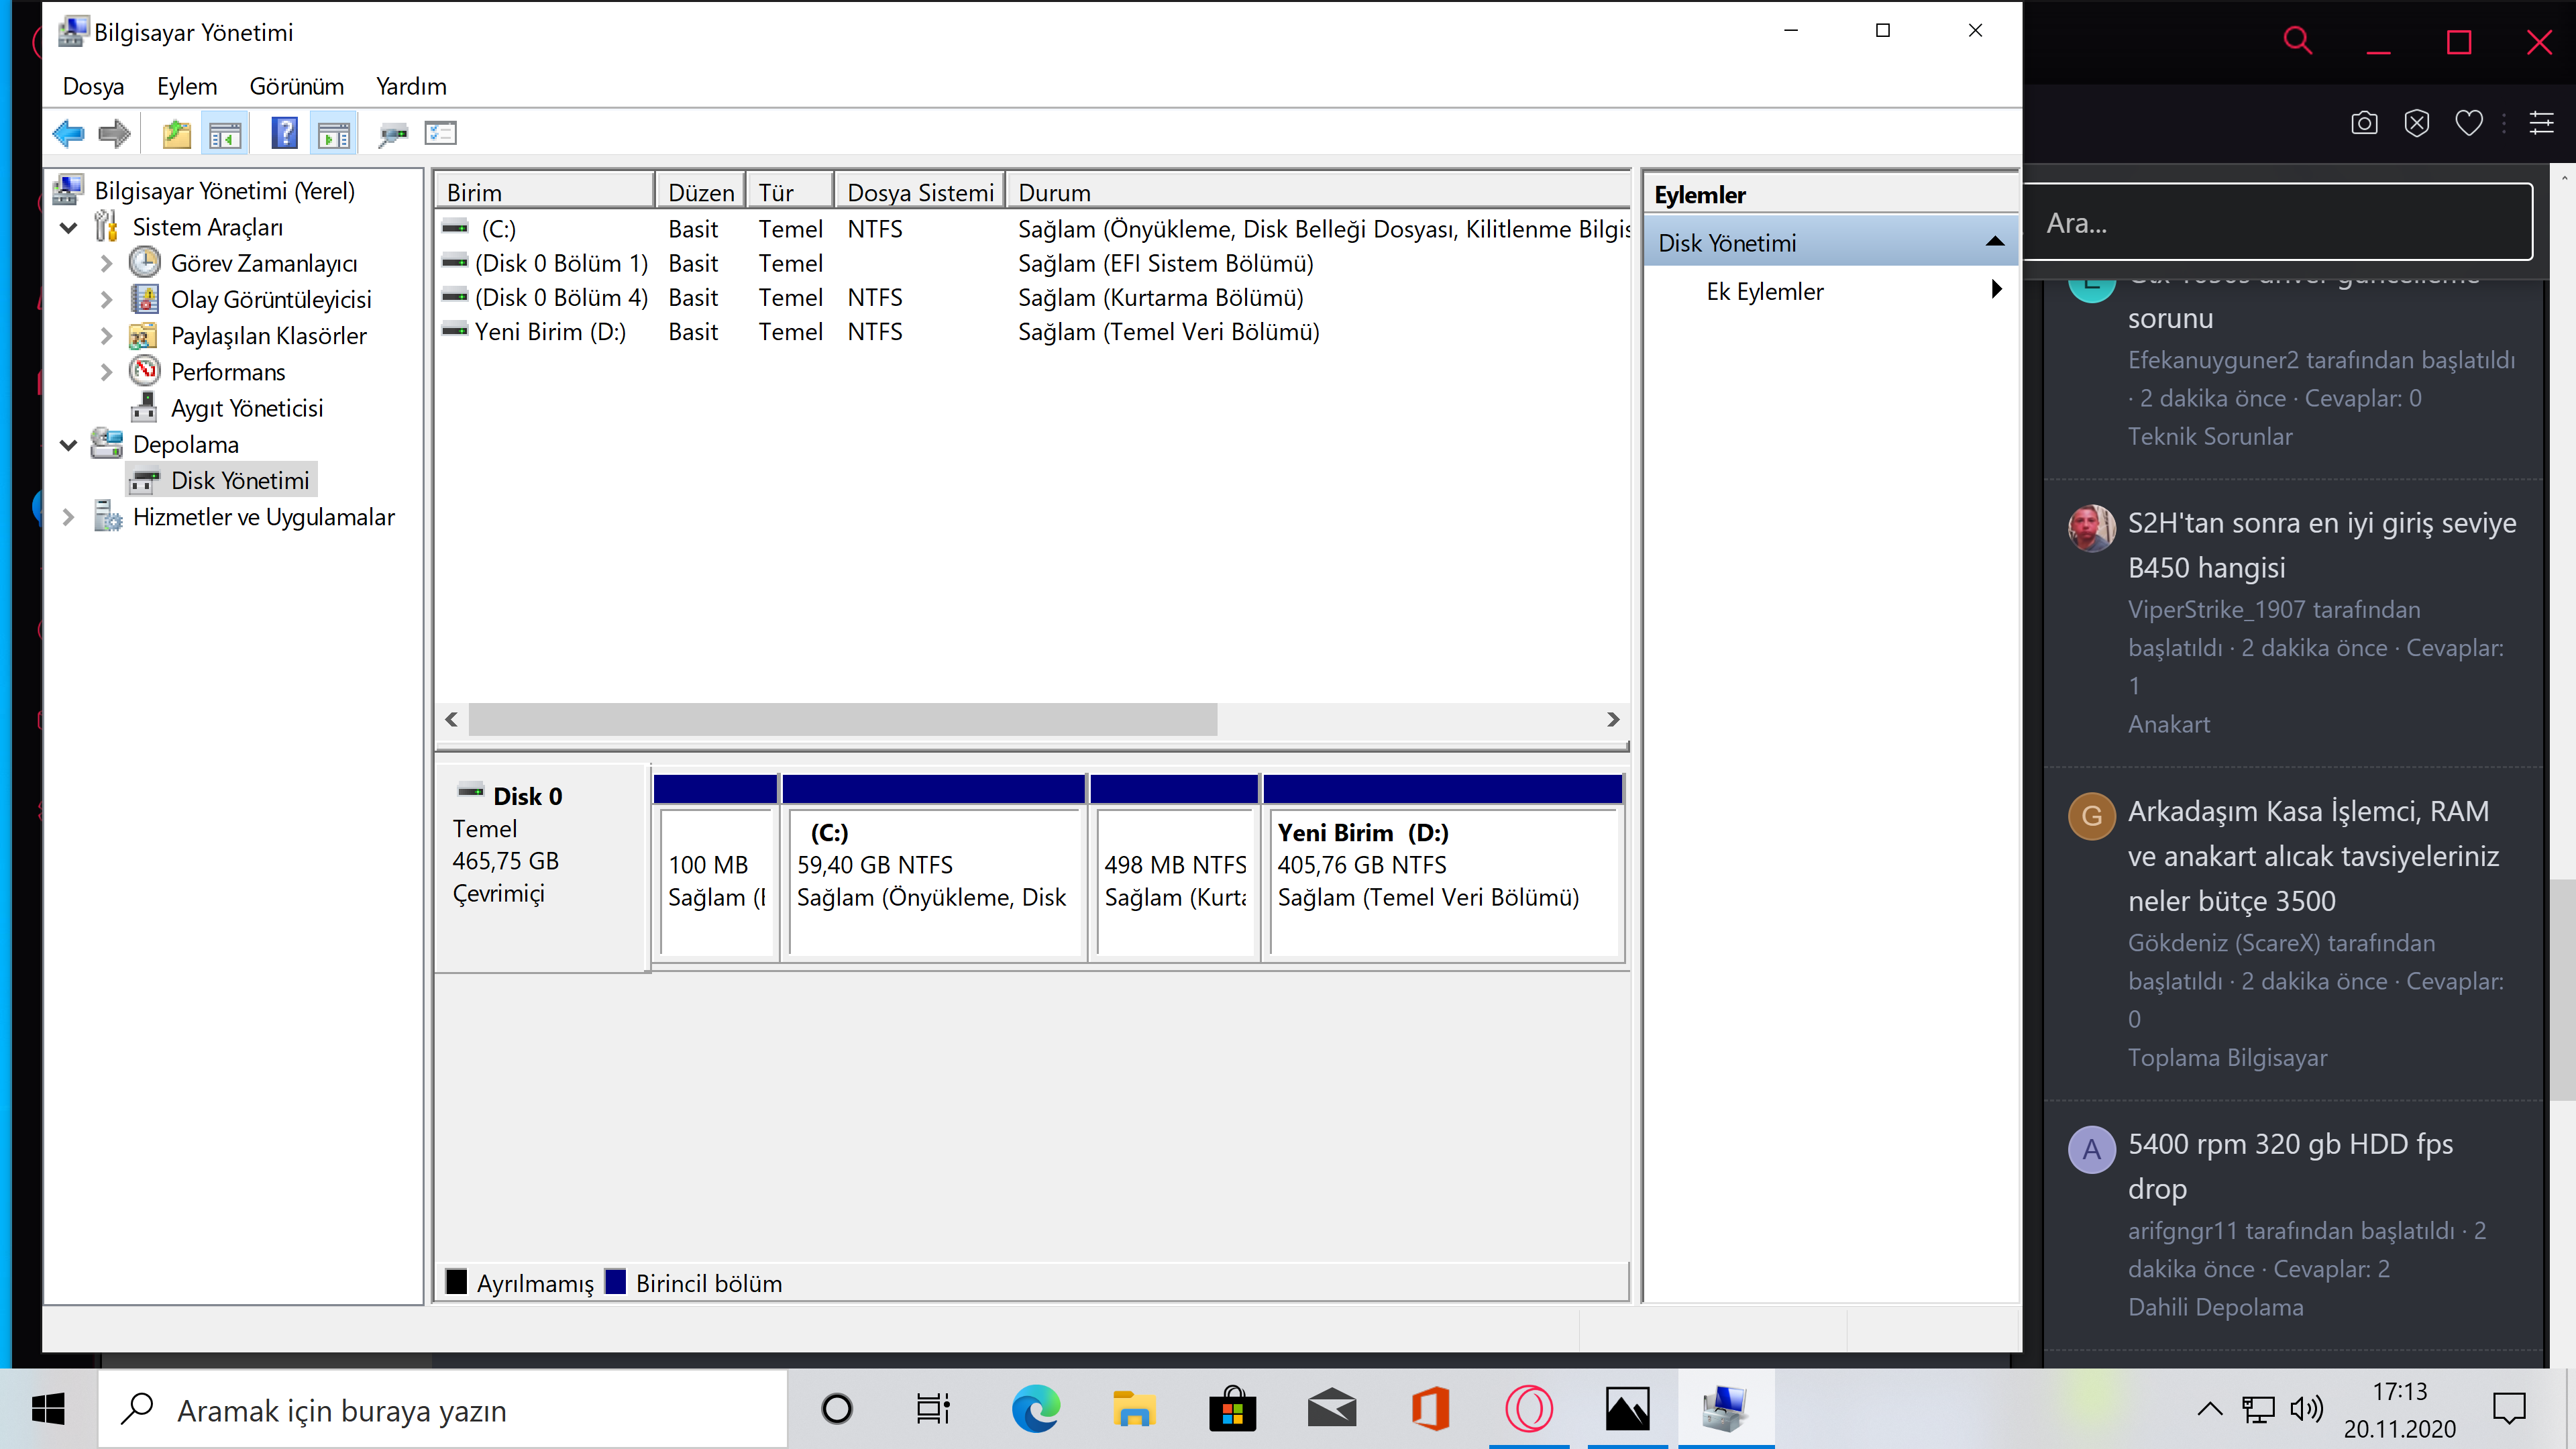Open the Eylem menu
This screenshot has height=1449, width=2576.
pos(186,86)
